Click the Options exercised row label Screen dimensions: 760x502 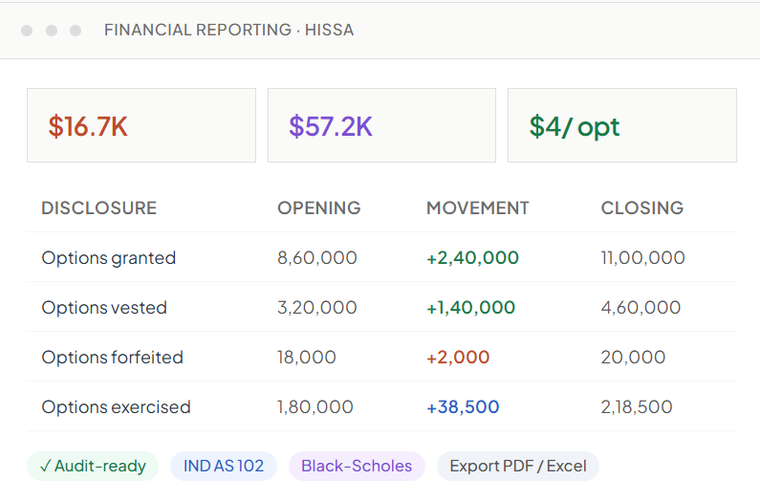coord(116,407)
